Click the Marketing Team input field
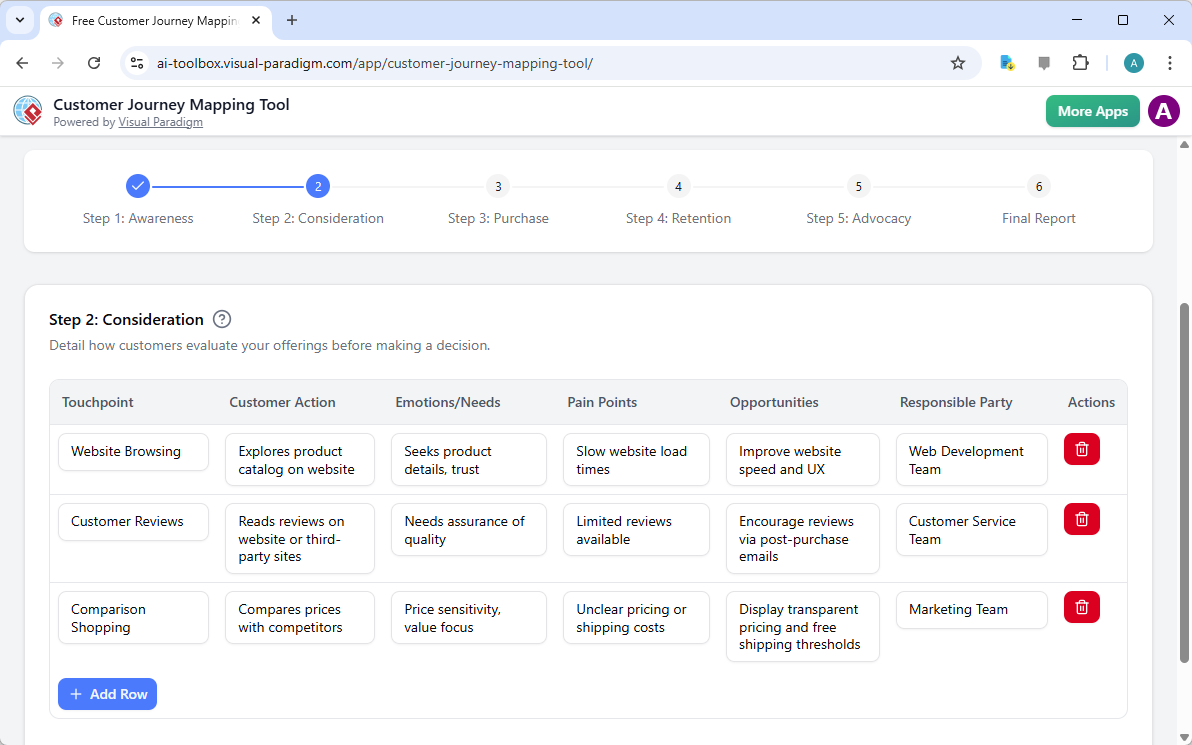Viewport: 1192px width, 745px height. click(971, 609)
